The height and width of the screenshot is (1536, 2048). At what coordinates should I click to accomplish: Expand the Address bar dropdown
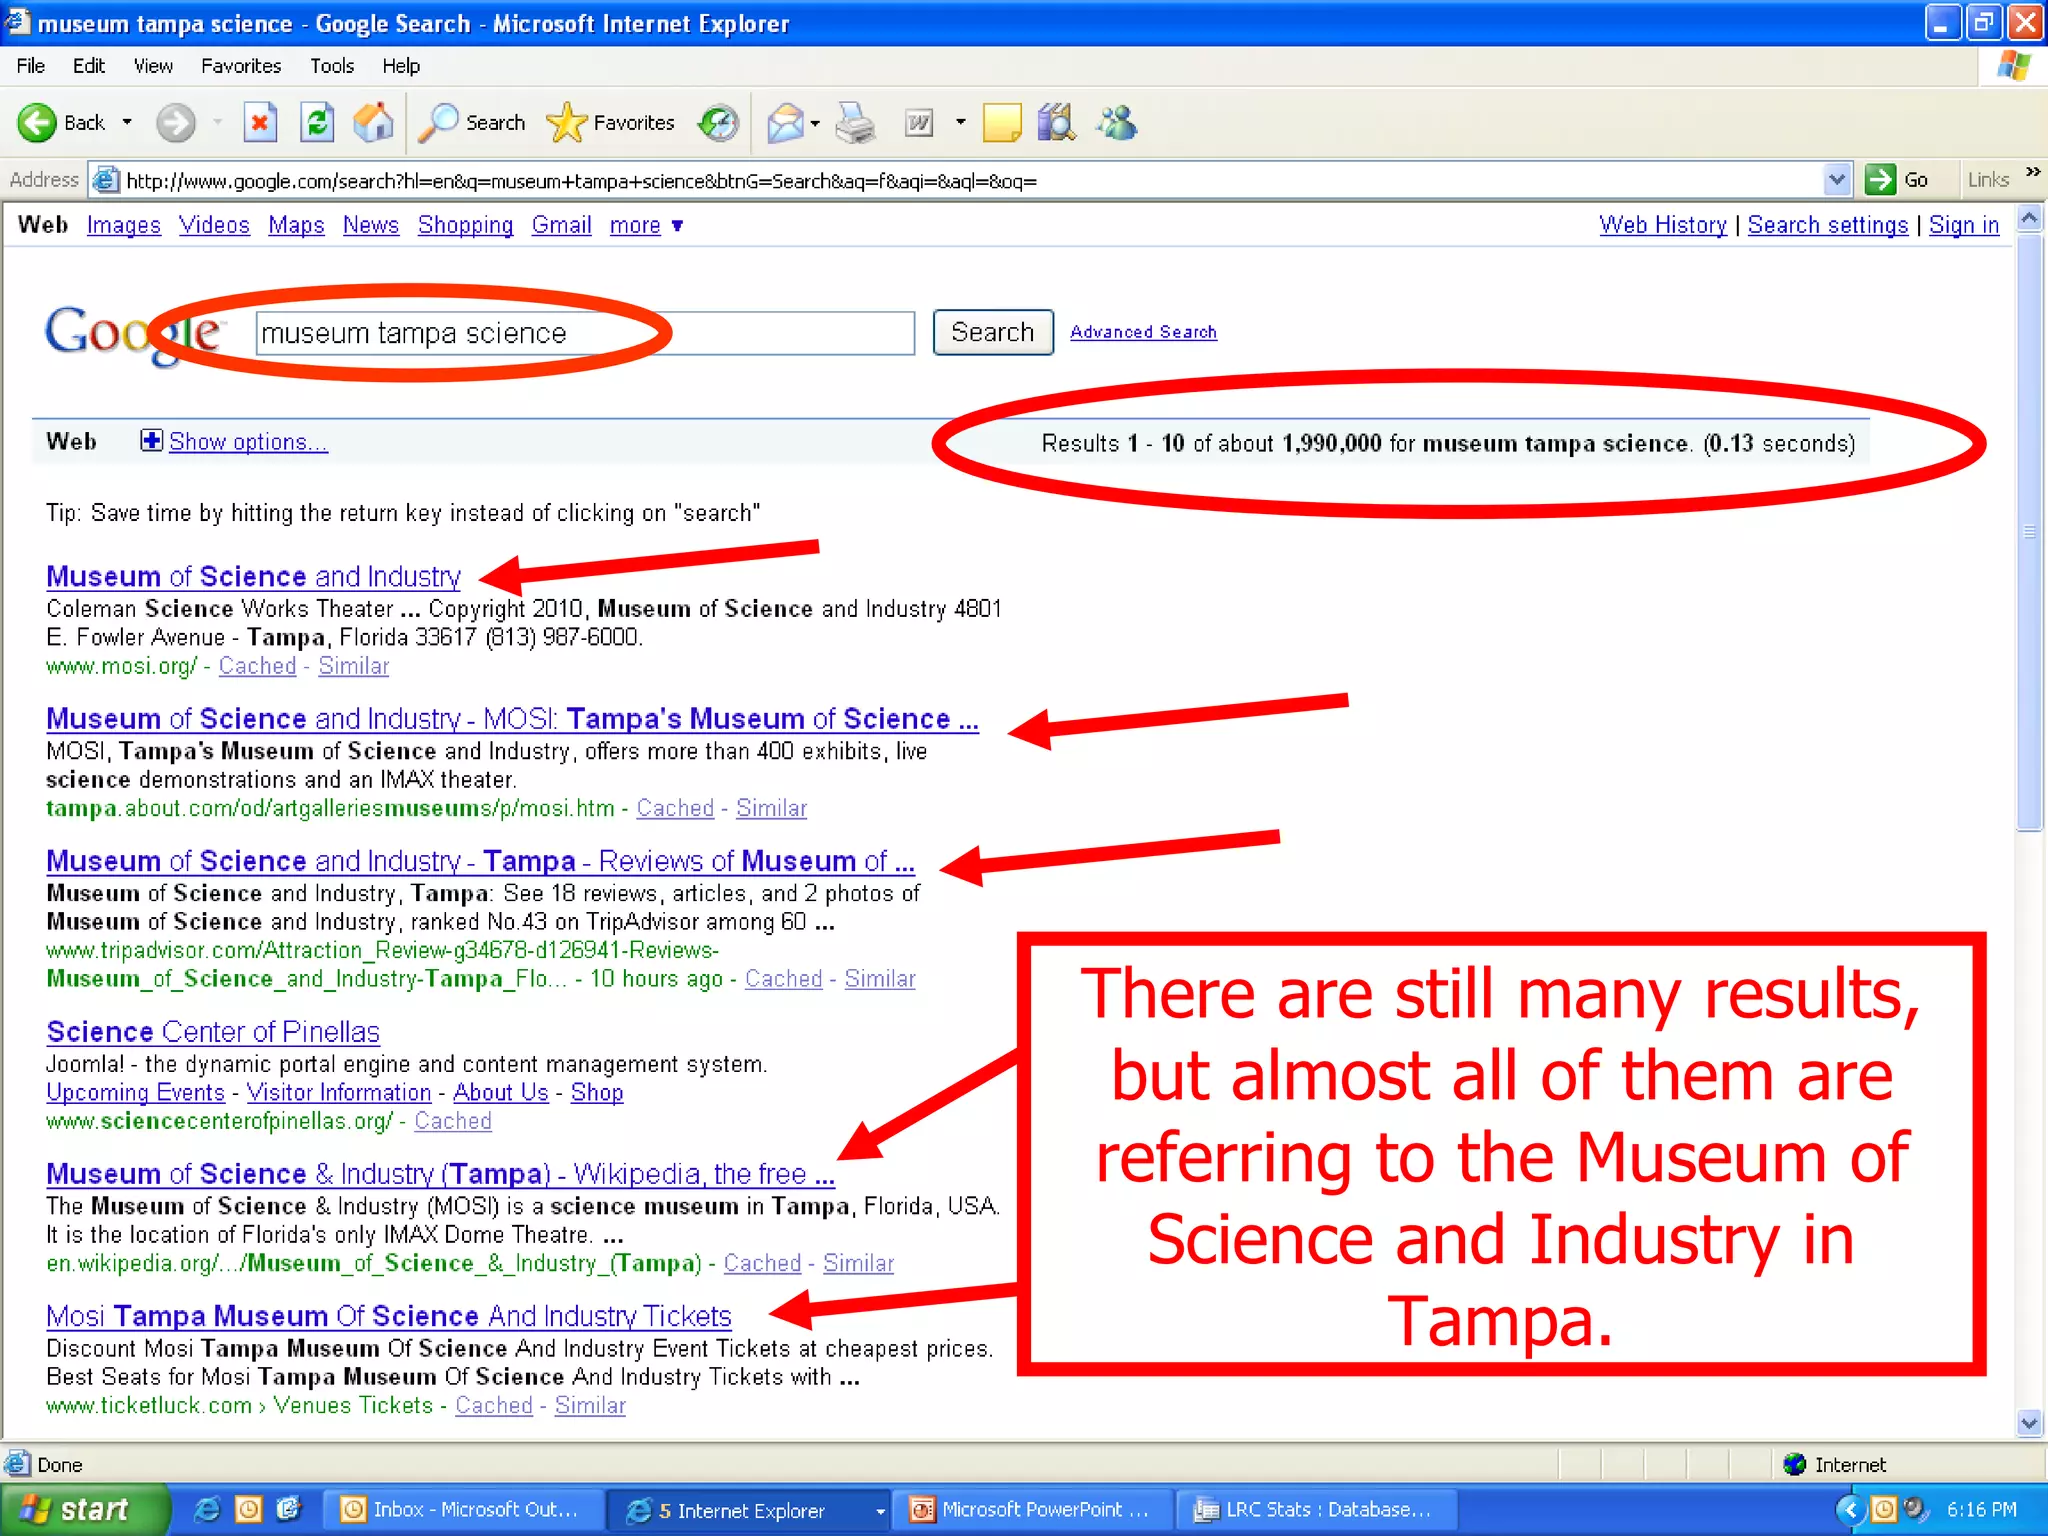click(x=1836, y=180)
